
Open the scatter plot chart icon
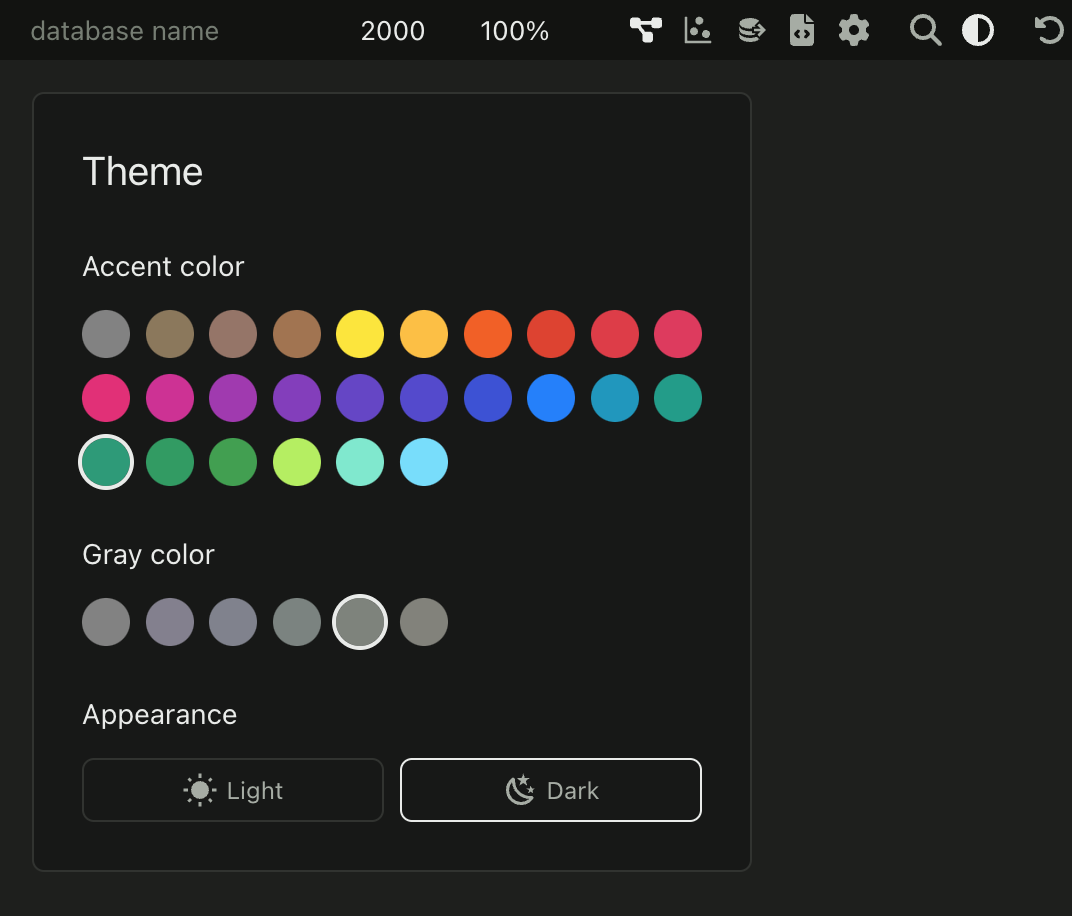pos(697,30)
